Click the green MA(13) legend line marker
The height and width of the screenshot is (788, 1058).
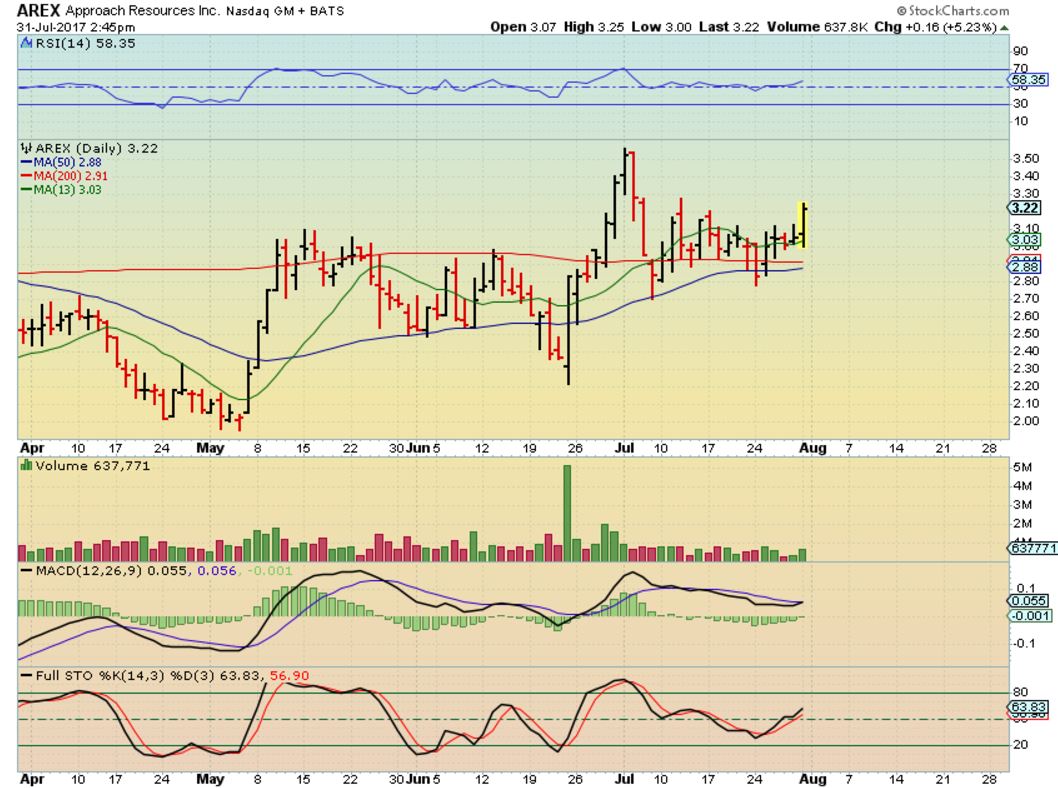[x=27, y=190]
